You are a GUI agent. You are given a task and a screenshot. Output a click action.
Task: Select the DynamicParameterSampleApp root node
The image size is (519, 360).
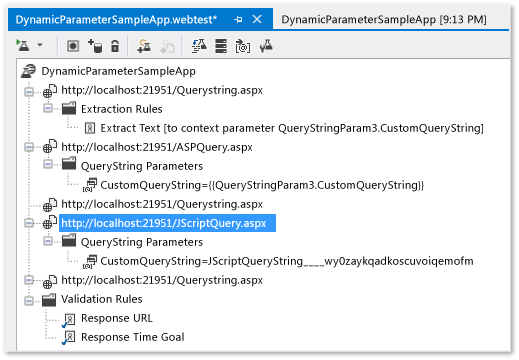pos(118,71)
